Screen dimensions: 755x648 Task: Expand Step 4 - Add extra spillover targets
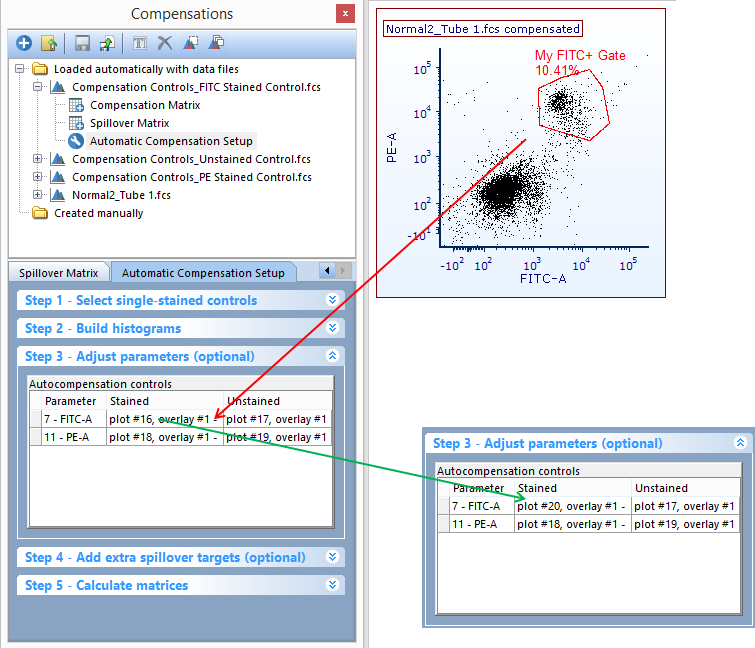(x=332, y=557)
